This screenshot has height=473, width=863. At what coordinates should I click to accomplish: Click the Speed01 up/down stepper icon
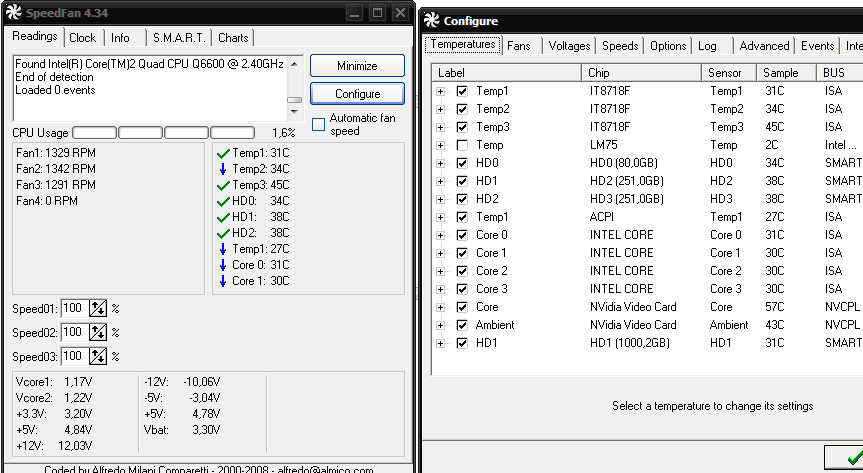point(98,308)
